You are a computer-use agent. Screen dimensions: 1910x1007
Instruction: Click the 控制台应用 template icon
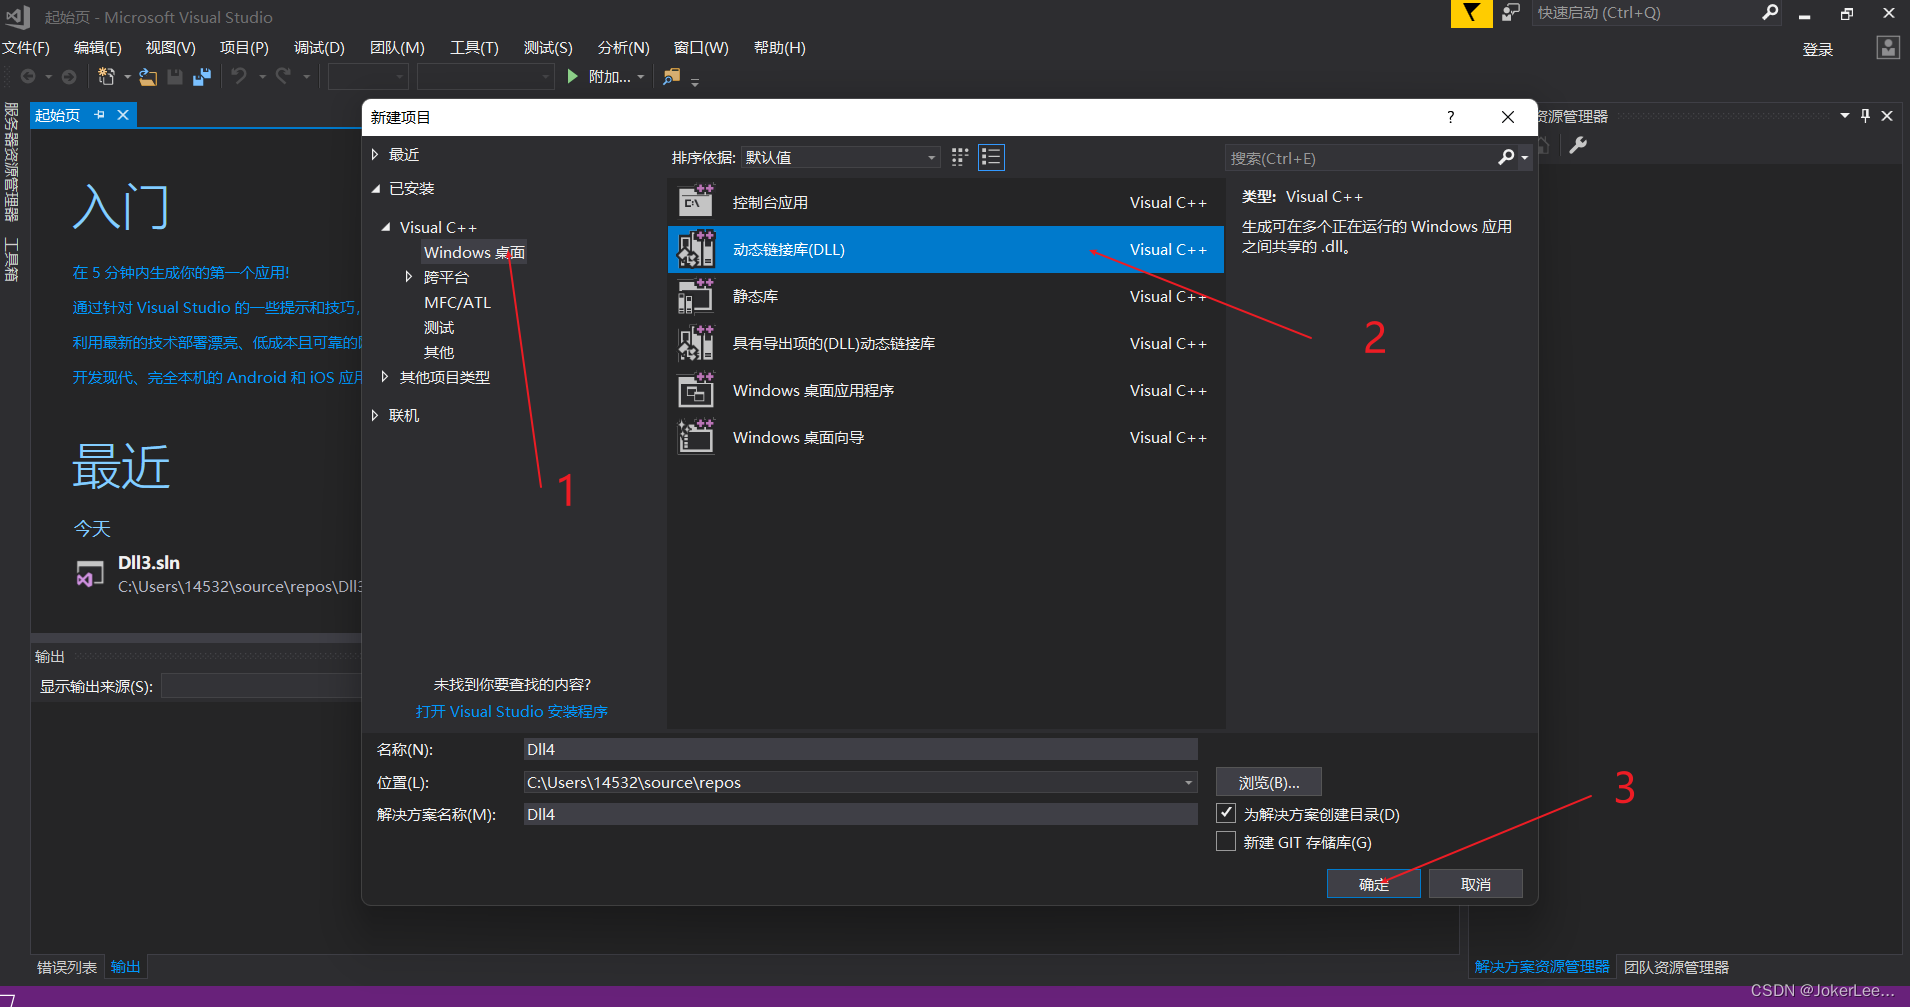696,202
